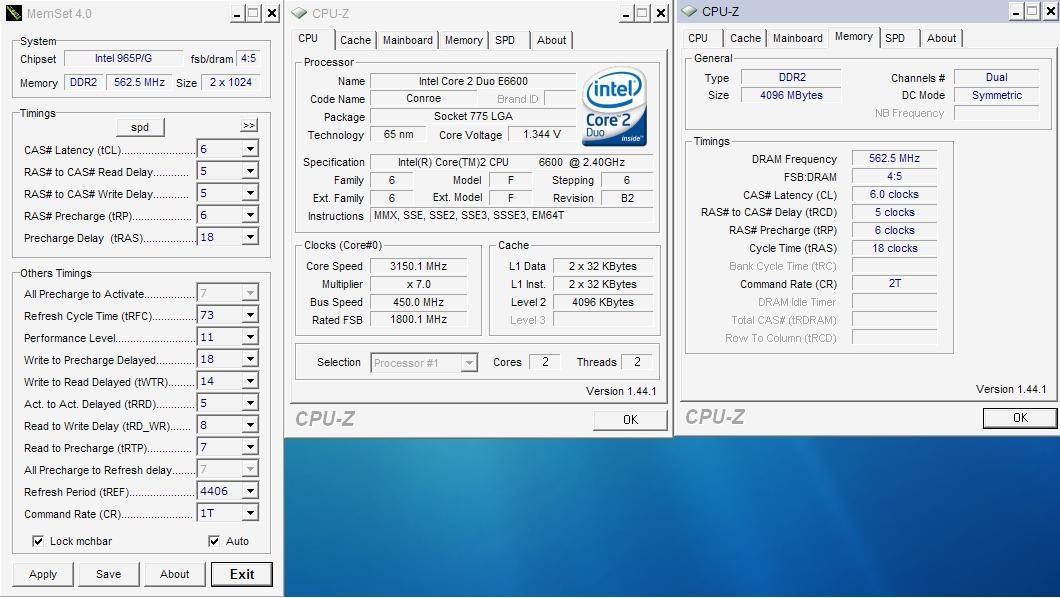
Task: Click the Core Voltage value 1.344 V
Action: point(541,134)
